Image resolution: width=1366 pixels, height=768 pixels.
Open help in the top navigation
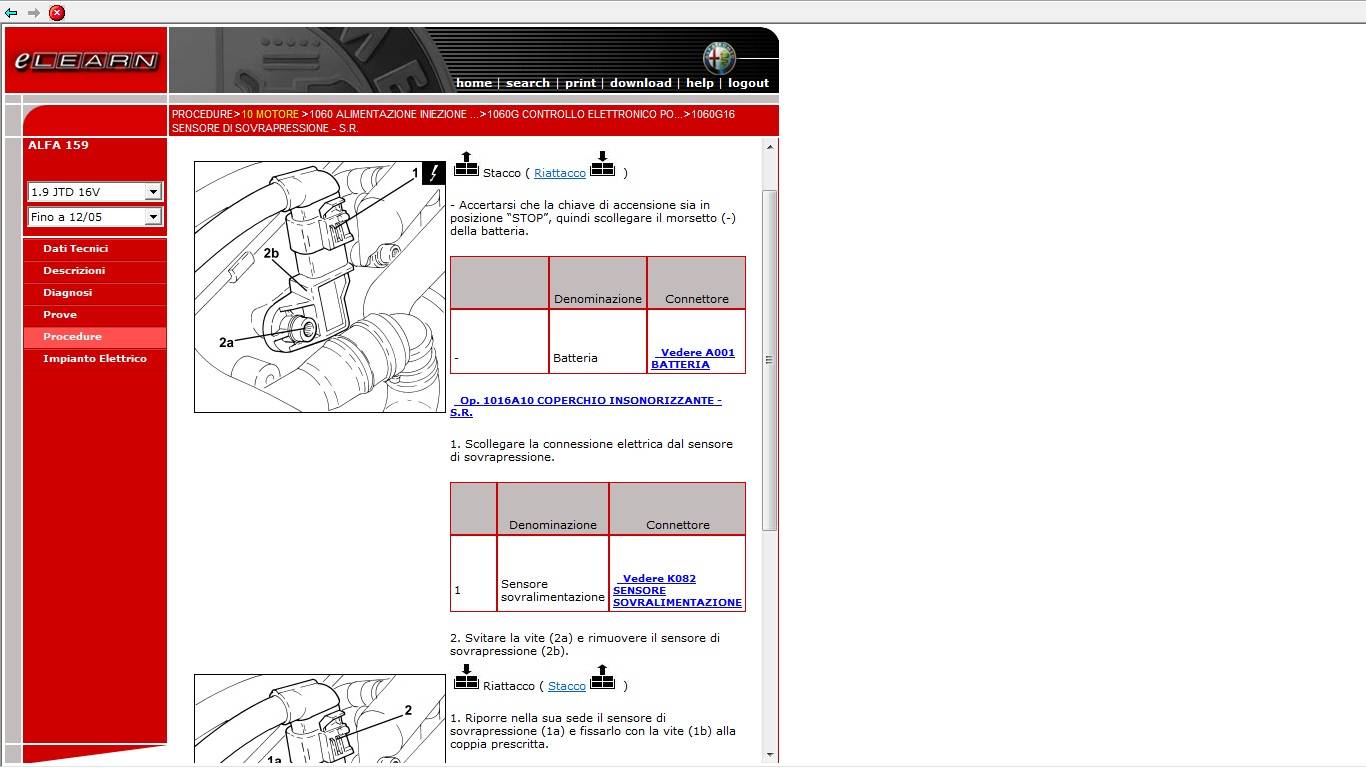[700, 83]
